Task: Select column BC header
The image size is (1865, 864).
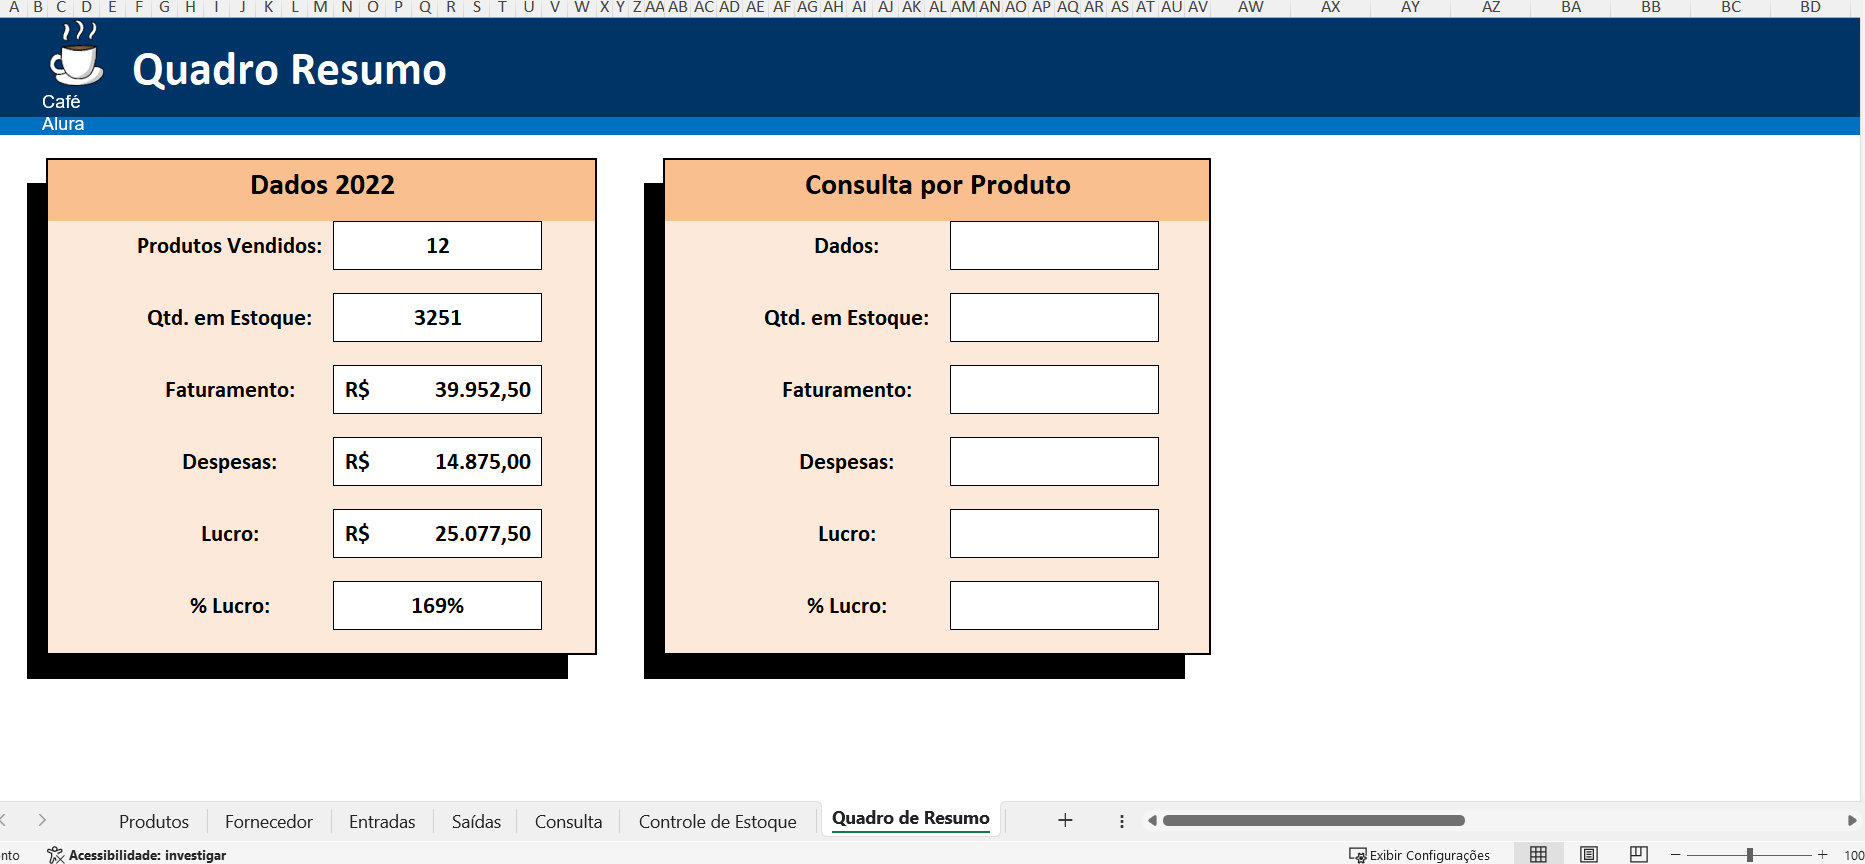Action: point(1730,7)
